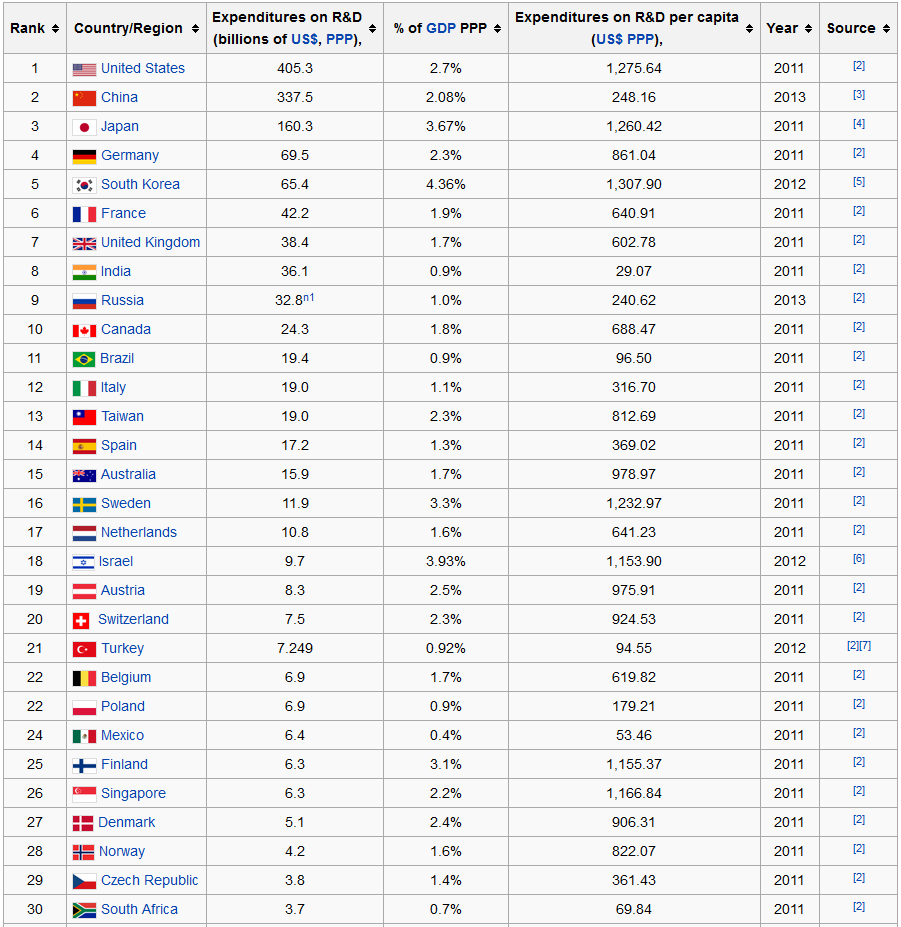Click the United States flag icon
Viewport: 901px width, 927px height.
click(x=83, y=68)
